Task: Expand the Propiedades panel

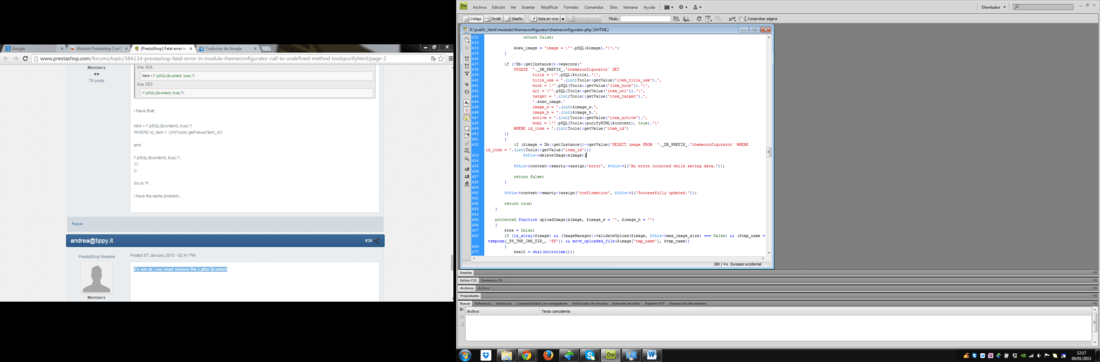Action: click(x=469, y=296)
